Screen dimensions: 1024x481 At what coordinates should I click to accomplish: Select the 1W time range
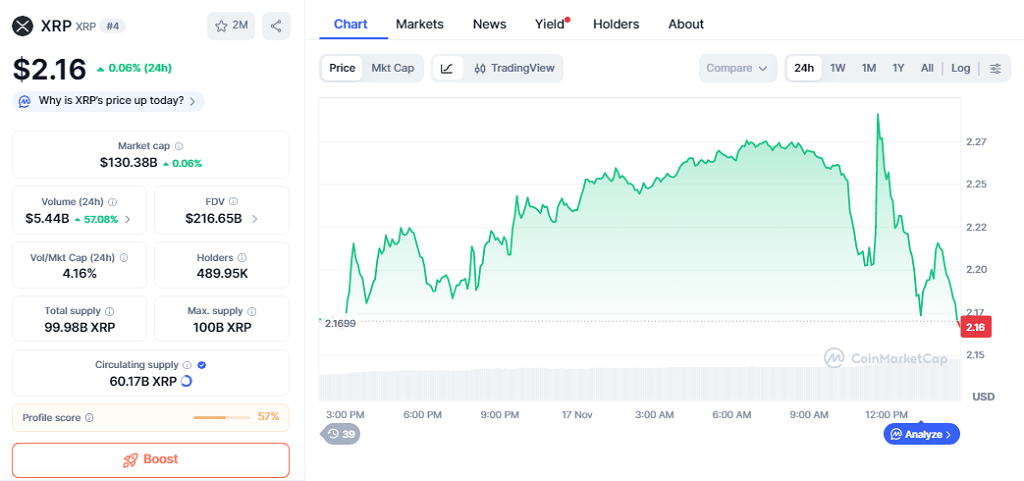point(838,68)
